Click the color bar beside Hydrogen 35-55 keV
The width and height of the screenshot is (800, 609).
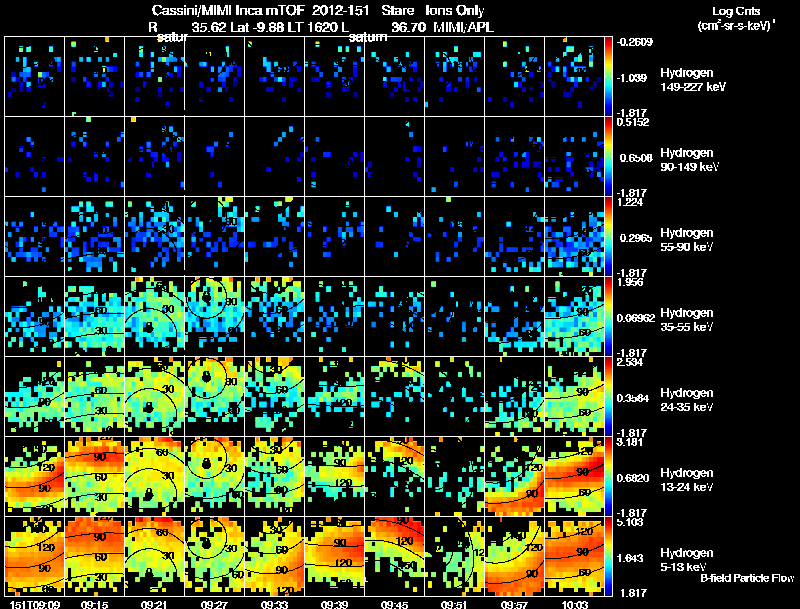608,317
